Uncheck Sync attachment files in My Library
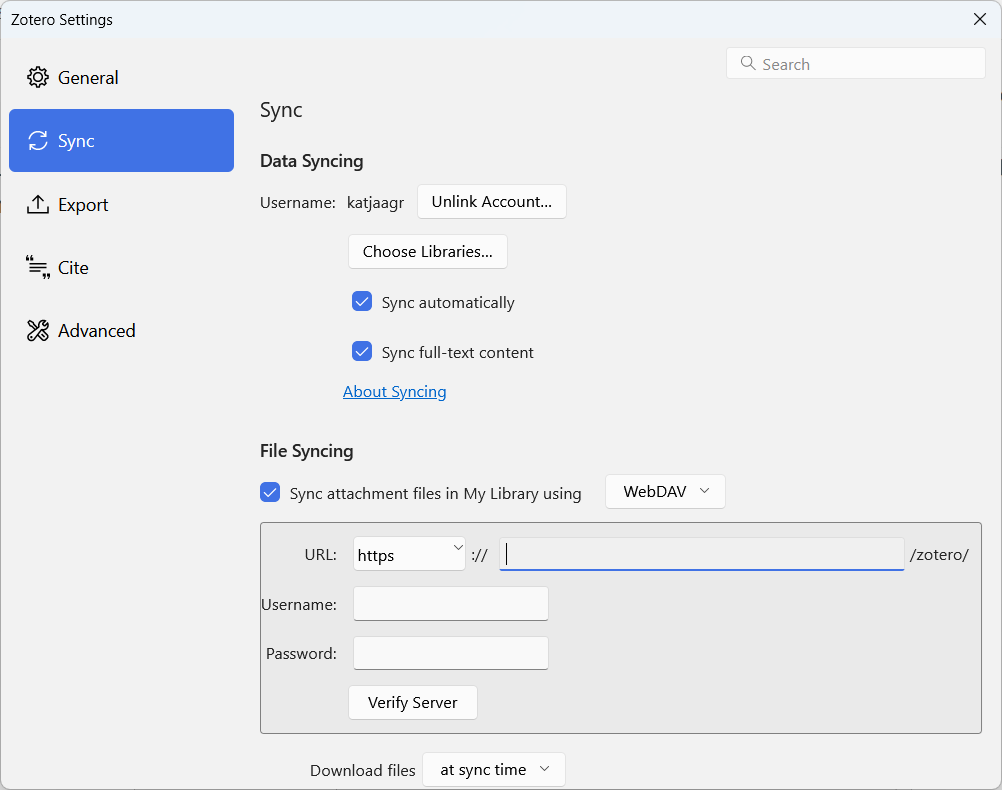Screen dimensions: 1002x790 click(270, 492)
